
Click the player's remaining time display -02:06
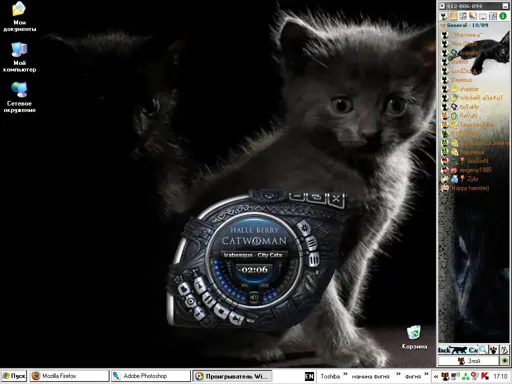pos(254,269)
